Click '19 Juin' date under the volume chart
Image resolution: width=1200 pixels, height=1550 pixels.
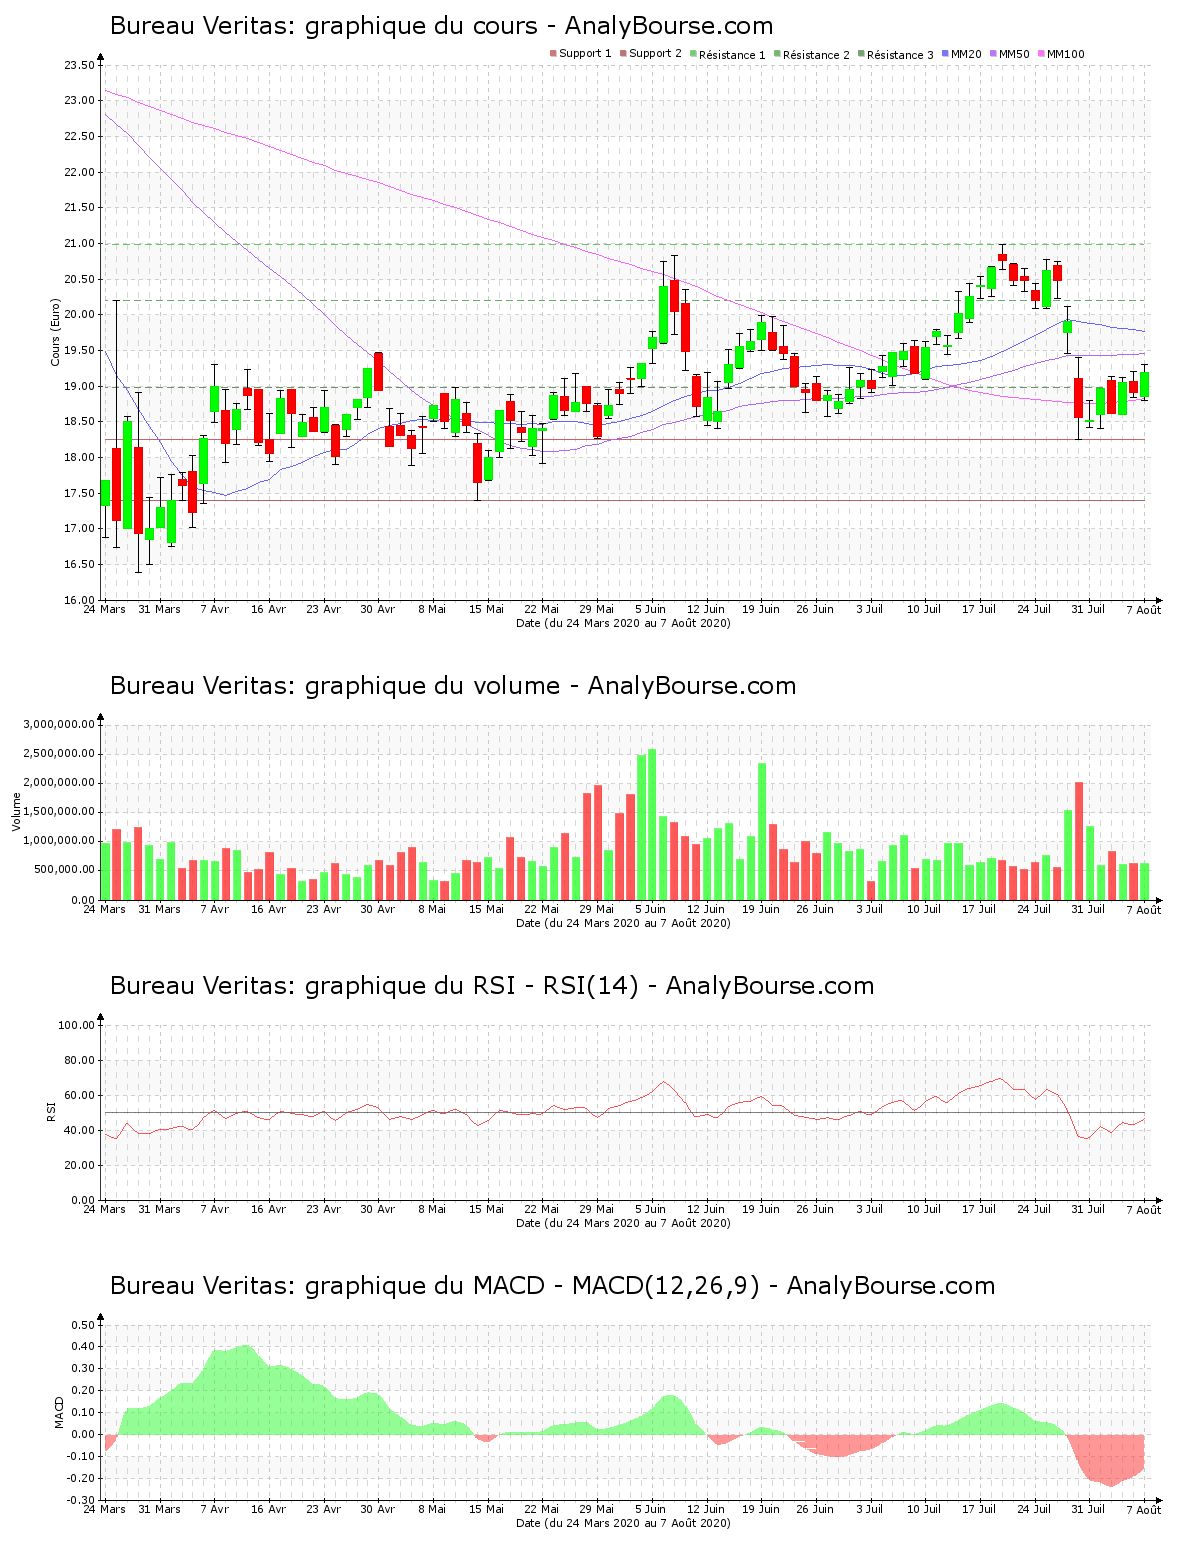click(x=761, y=909)
